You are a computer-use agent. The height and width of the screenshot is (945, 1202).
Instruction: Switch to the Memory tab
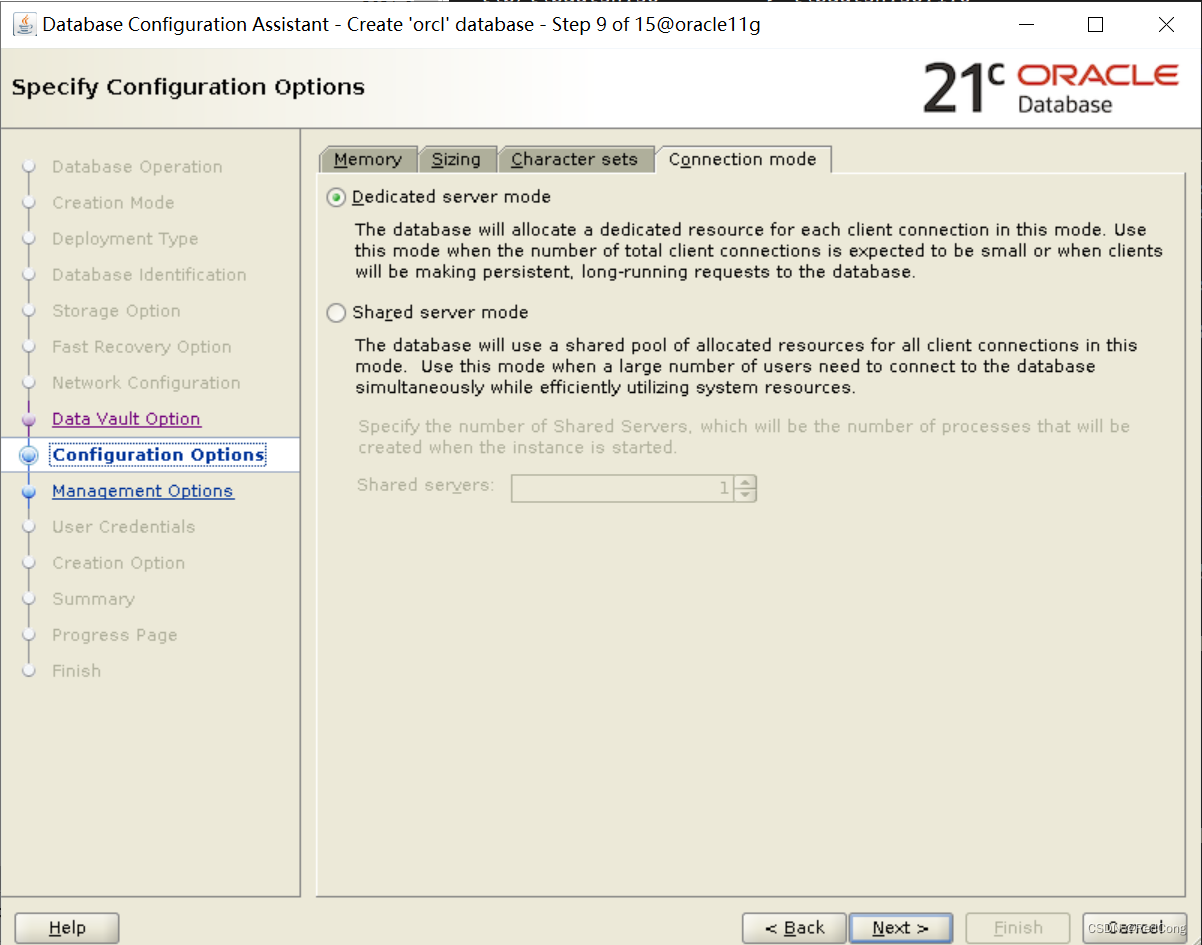pyautogui.click(x=367, y=159)
